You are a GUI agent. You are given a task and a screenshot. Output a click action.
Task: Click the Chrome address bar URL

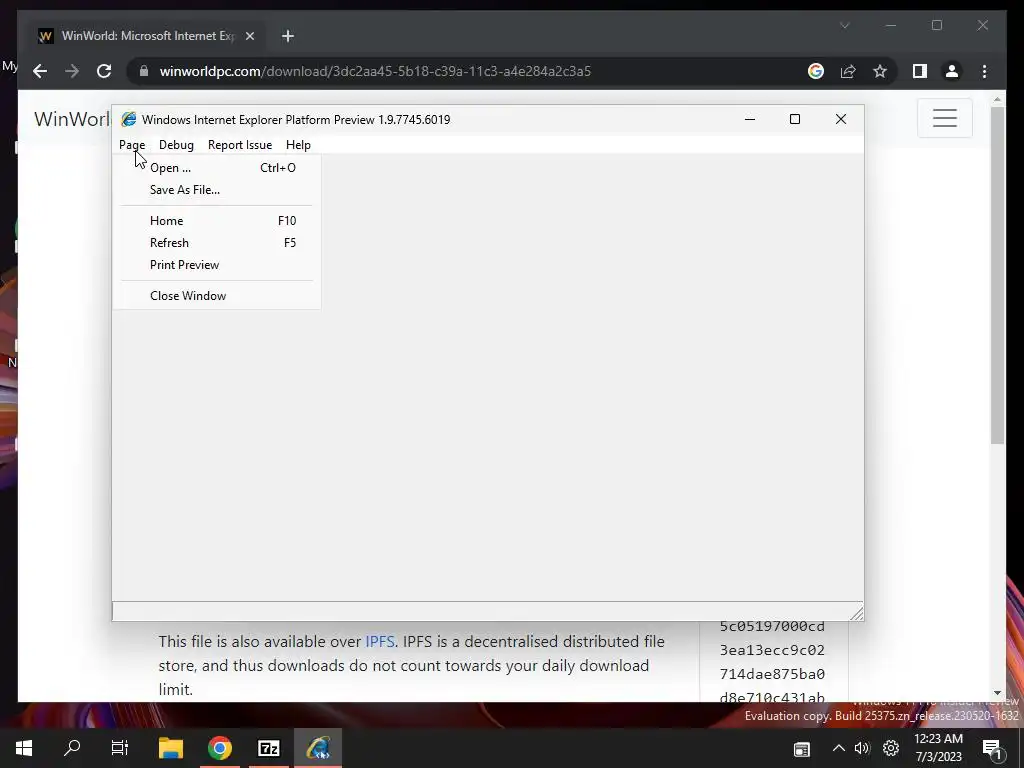pyautogui.click(x=375, y=71)
